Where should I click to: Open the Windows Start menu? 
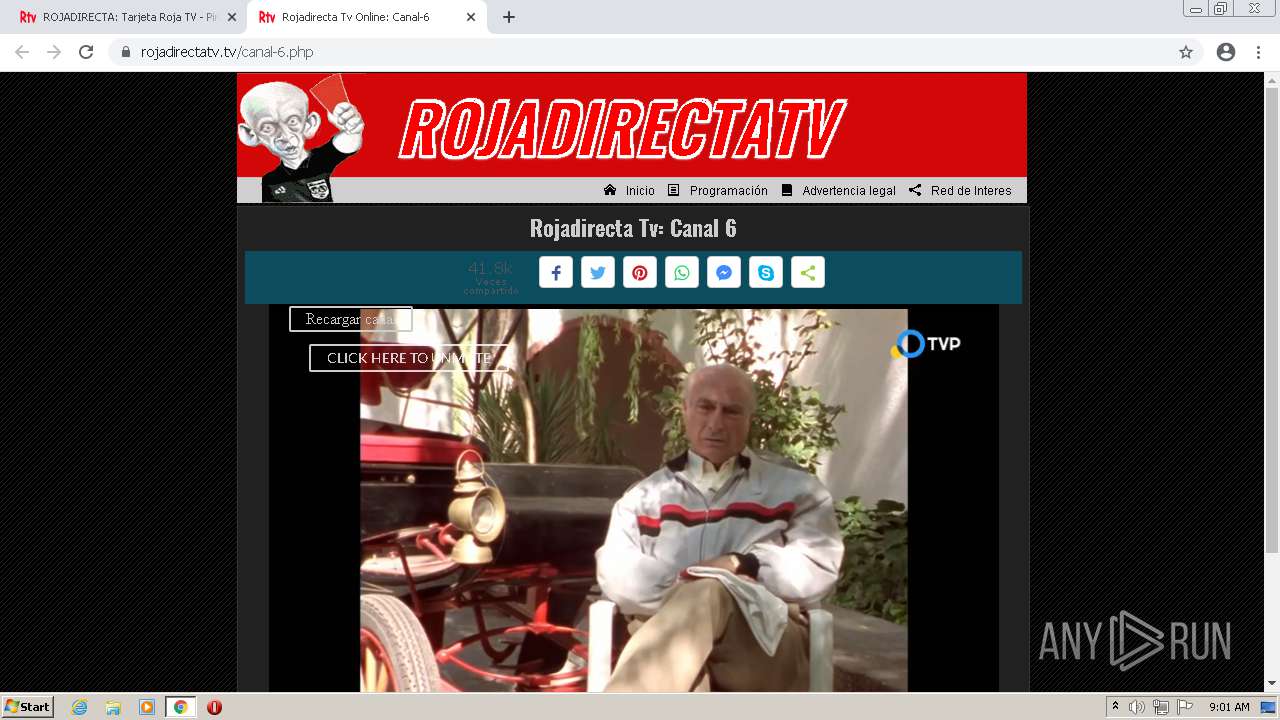pyautogui.click(x=28, y=707)
